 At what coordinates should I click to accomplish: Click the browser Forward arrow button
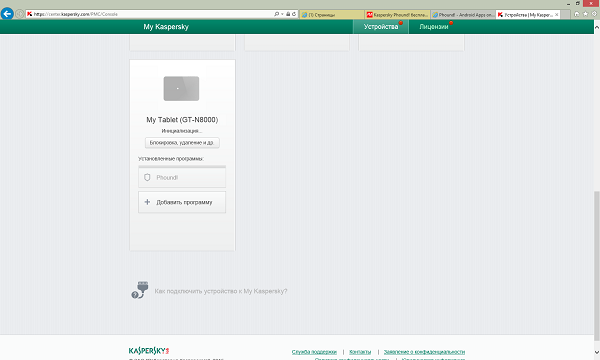pyautogui.click(x=19, y=14)
